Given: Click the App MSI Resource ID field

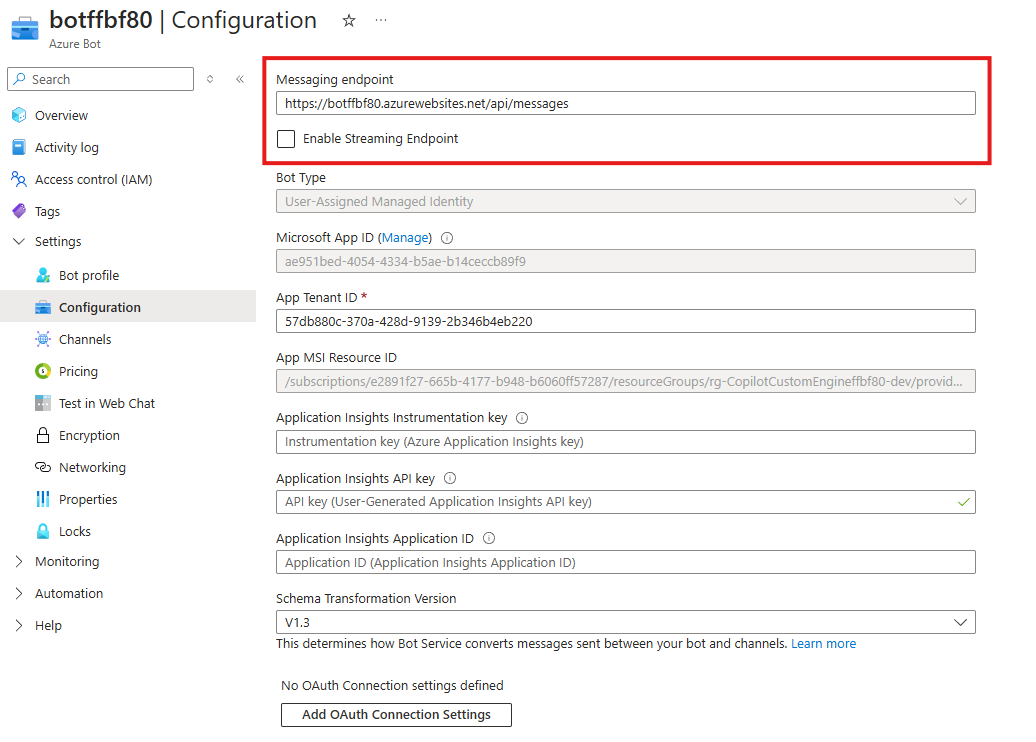Looking at the screenshot, I should tap(626, 381).
